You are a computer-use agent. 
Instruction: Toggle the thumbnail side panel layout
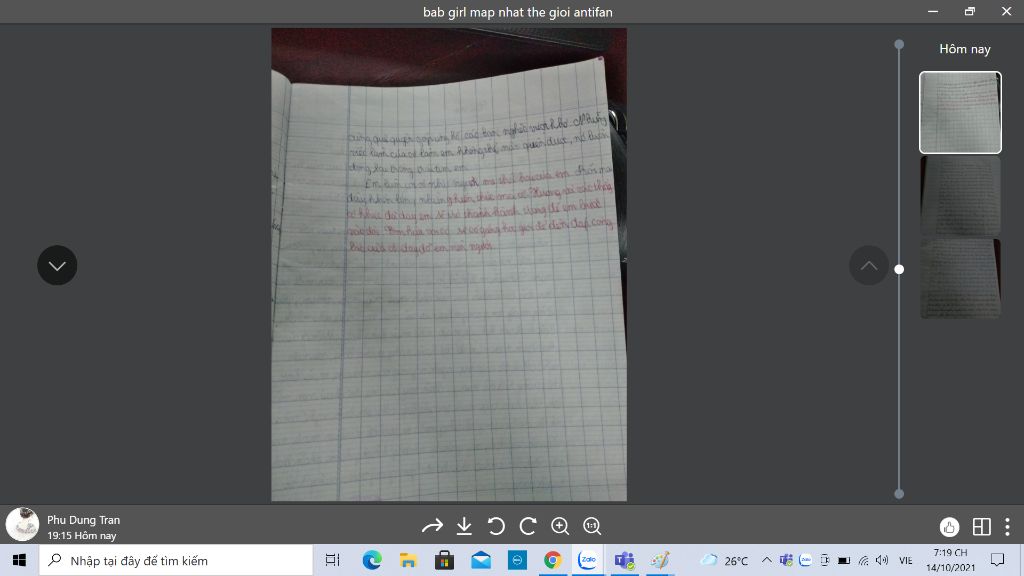click(981, 526)
